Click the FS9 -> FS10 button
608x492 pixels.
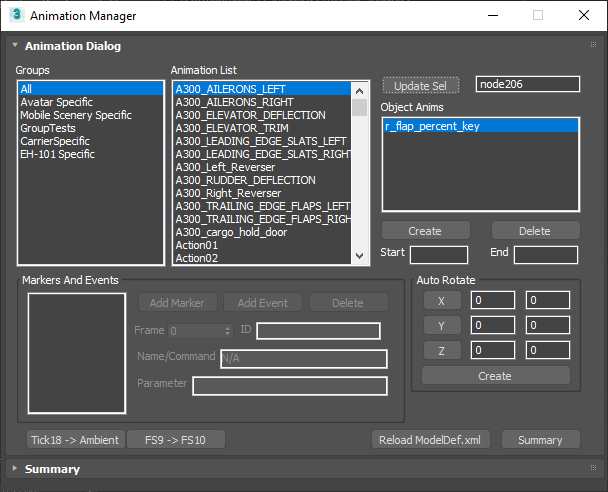176,439
